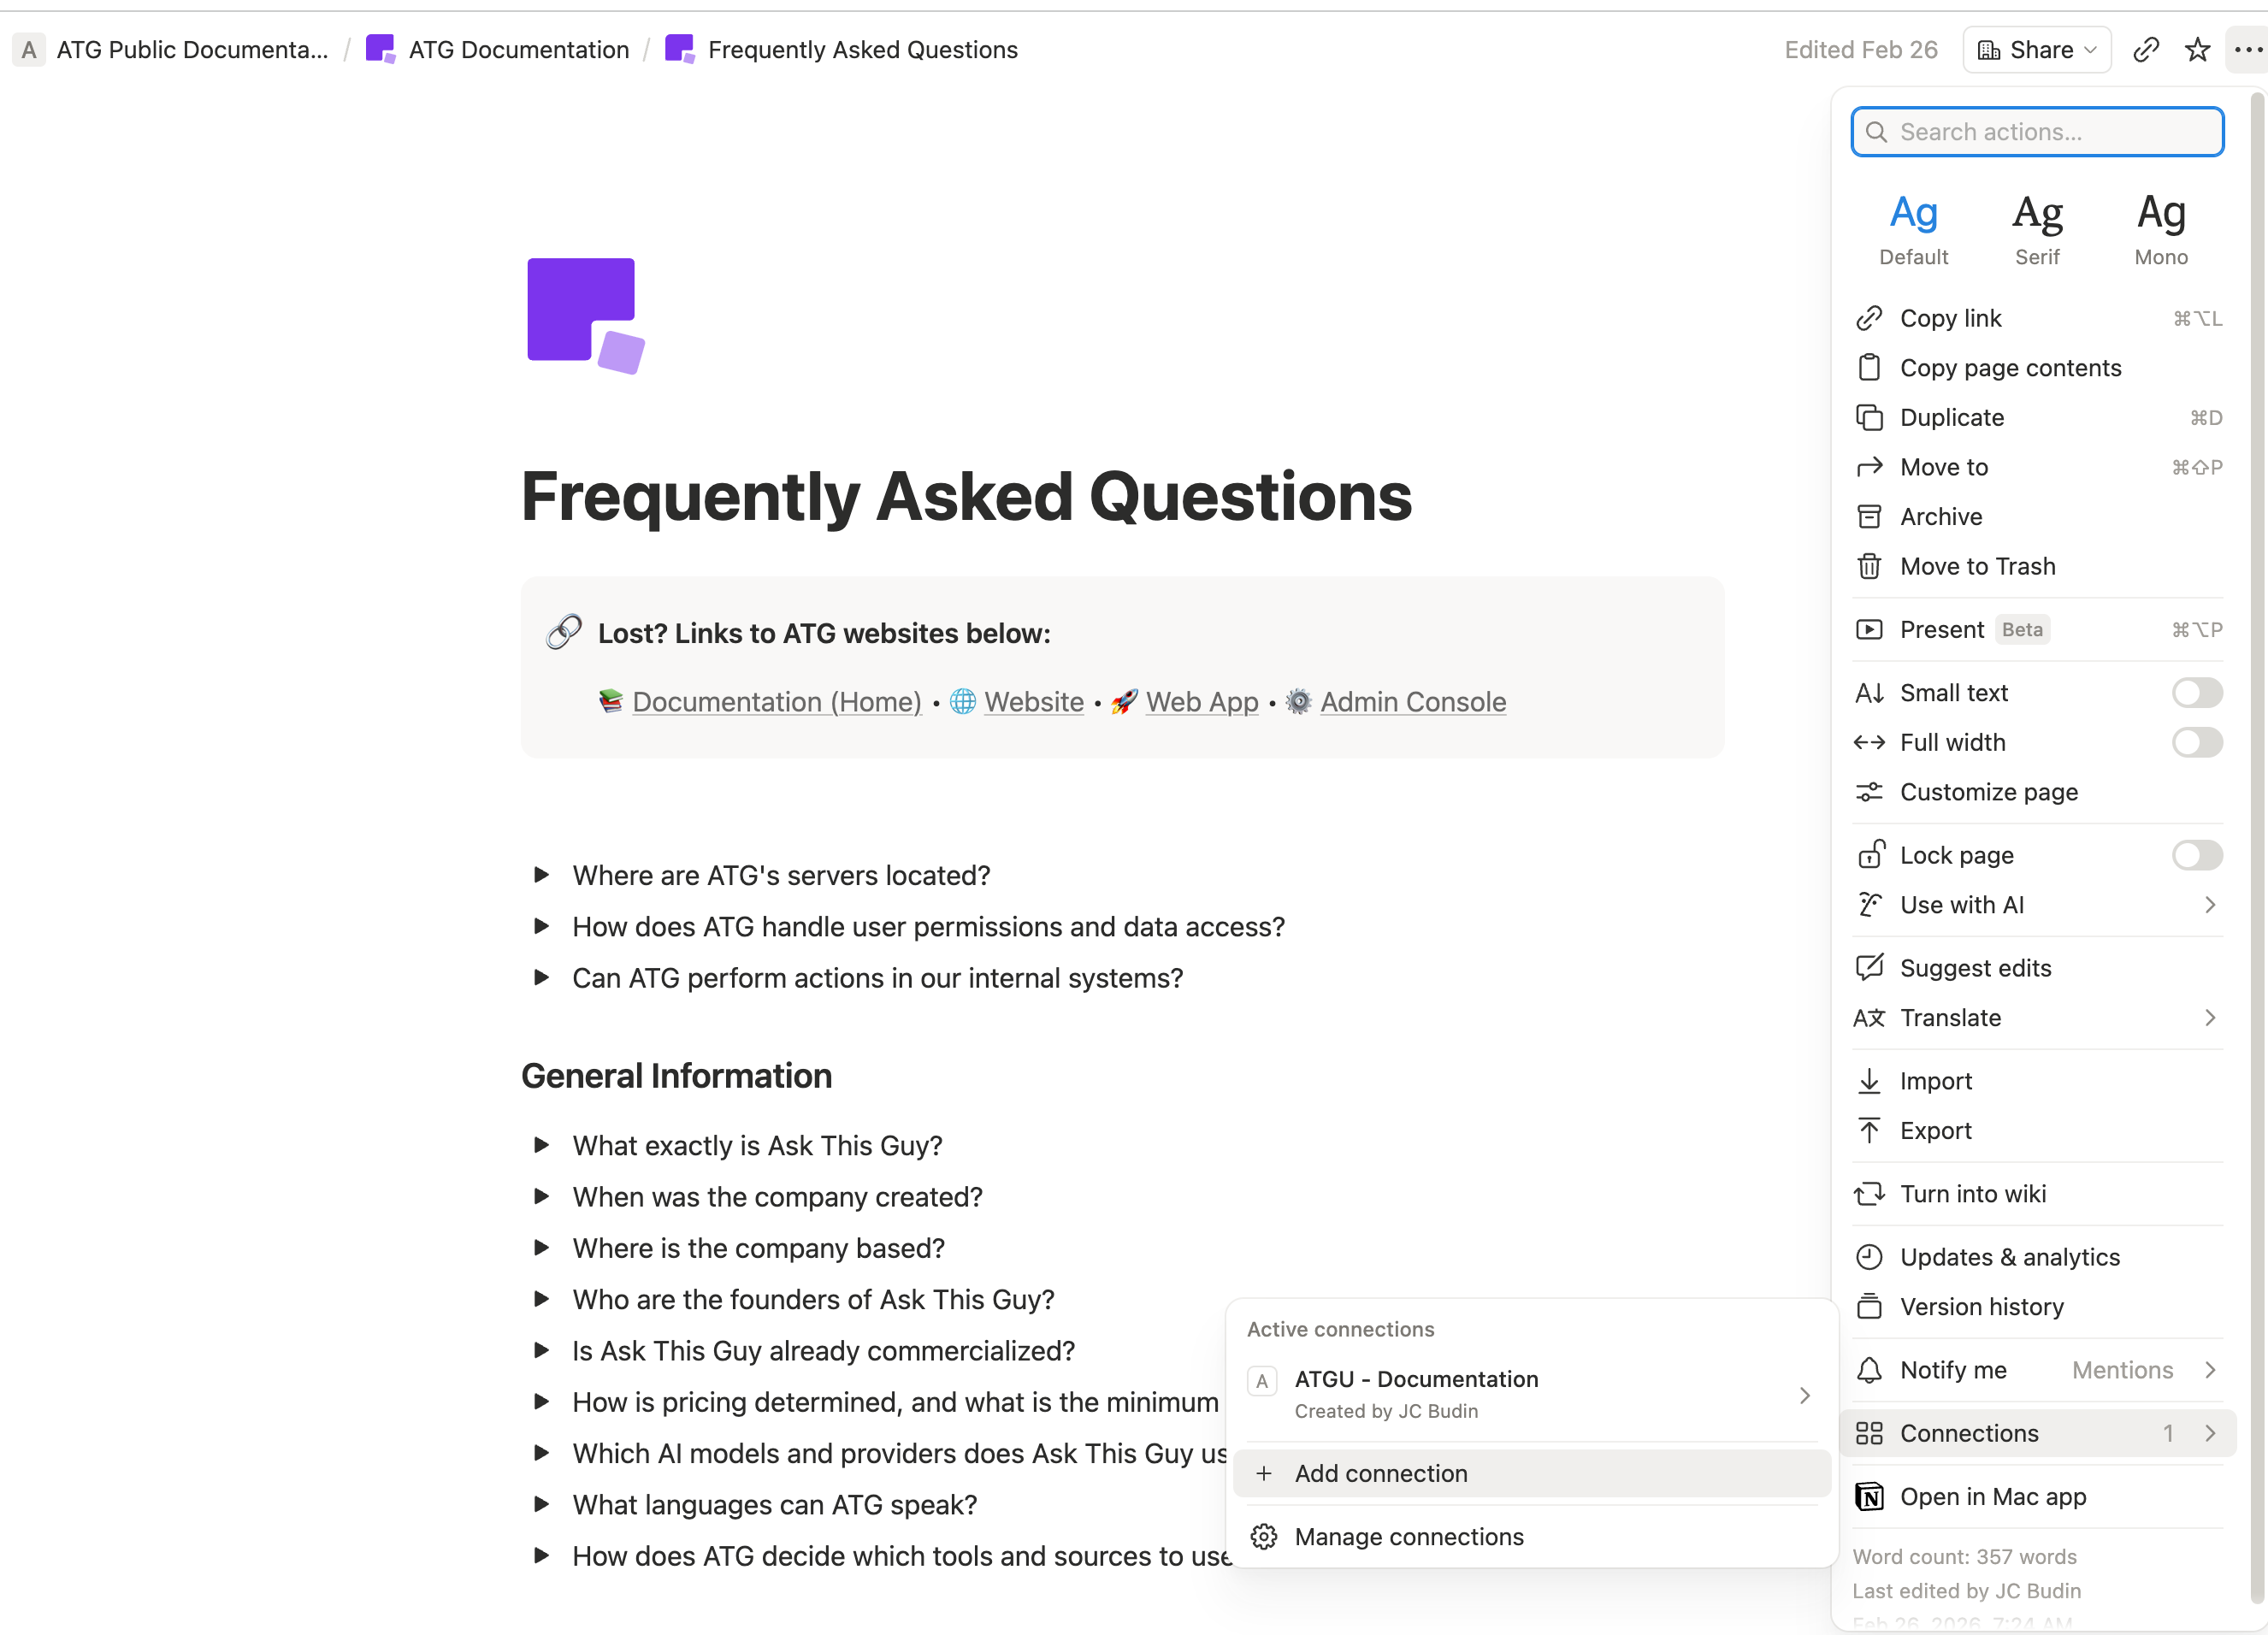The image size is (2268, 1635).
Task: Enable the Small text toggle
Action: point(2197,693)
